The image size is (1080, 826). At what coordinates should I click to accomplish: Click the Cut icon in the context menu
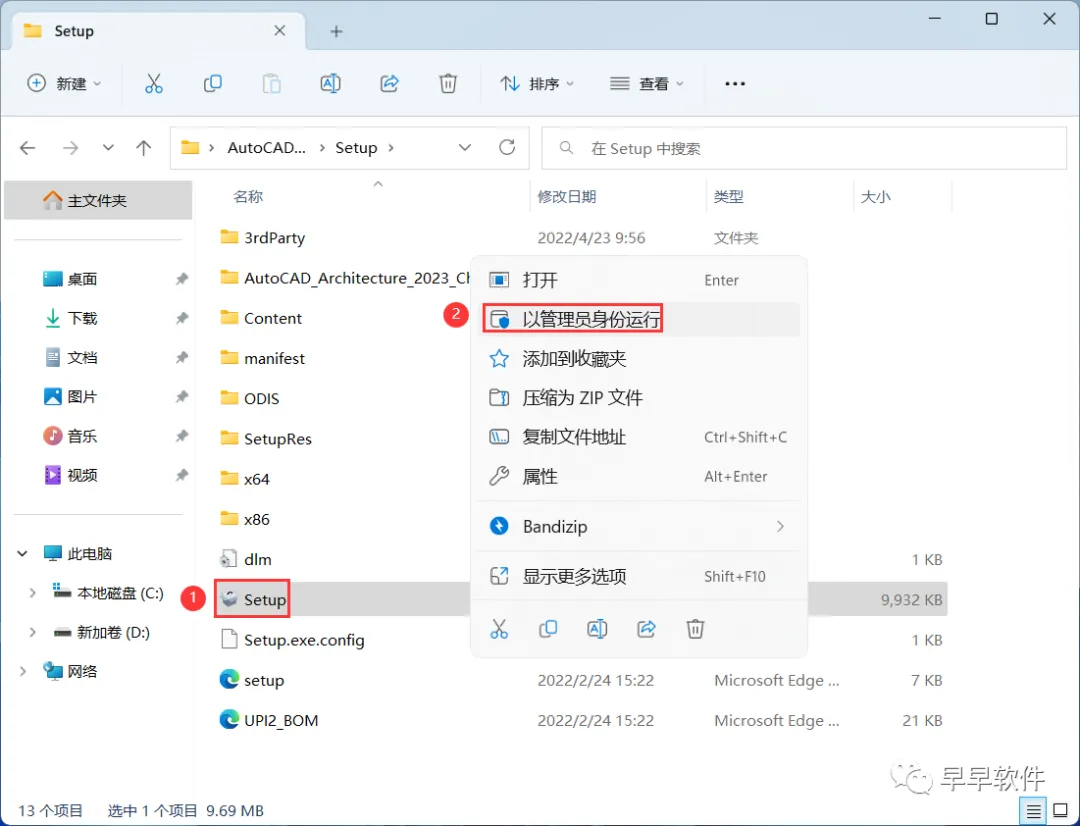pos(499,629)
